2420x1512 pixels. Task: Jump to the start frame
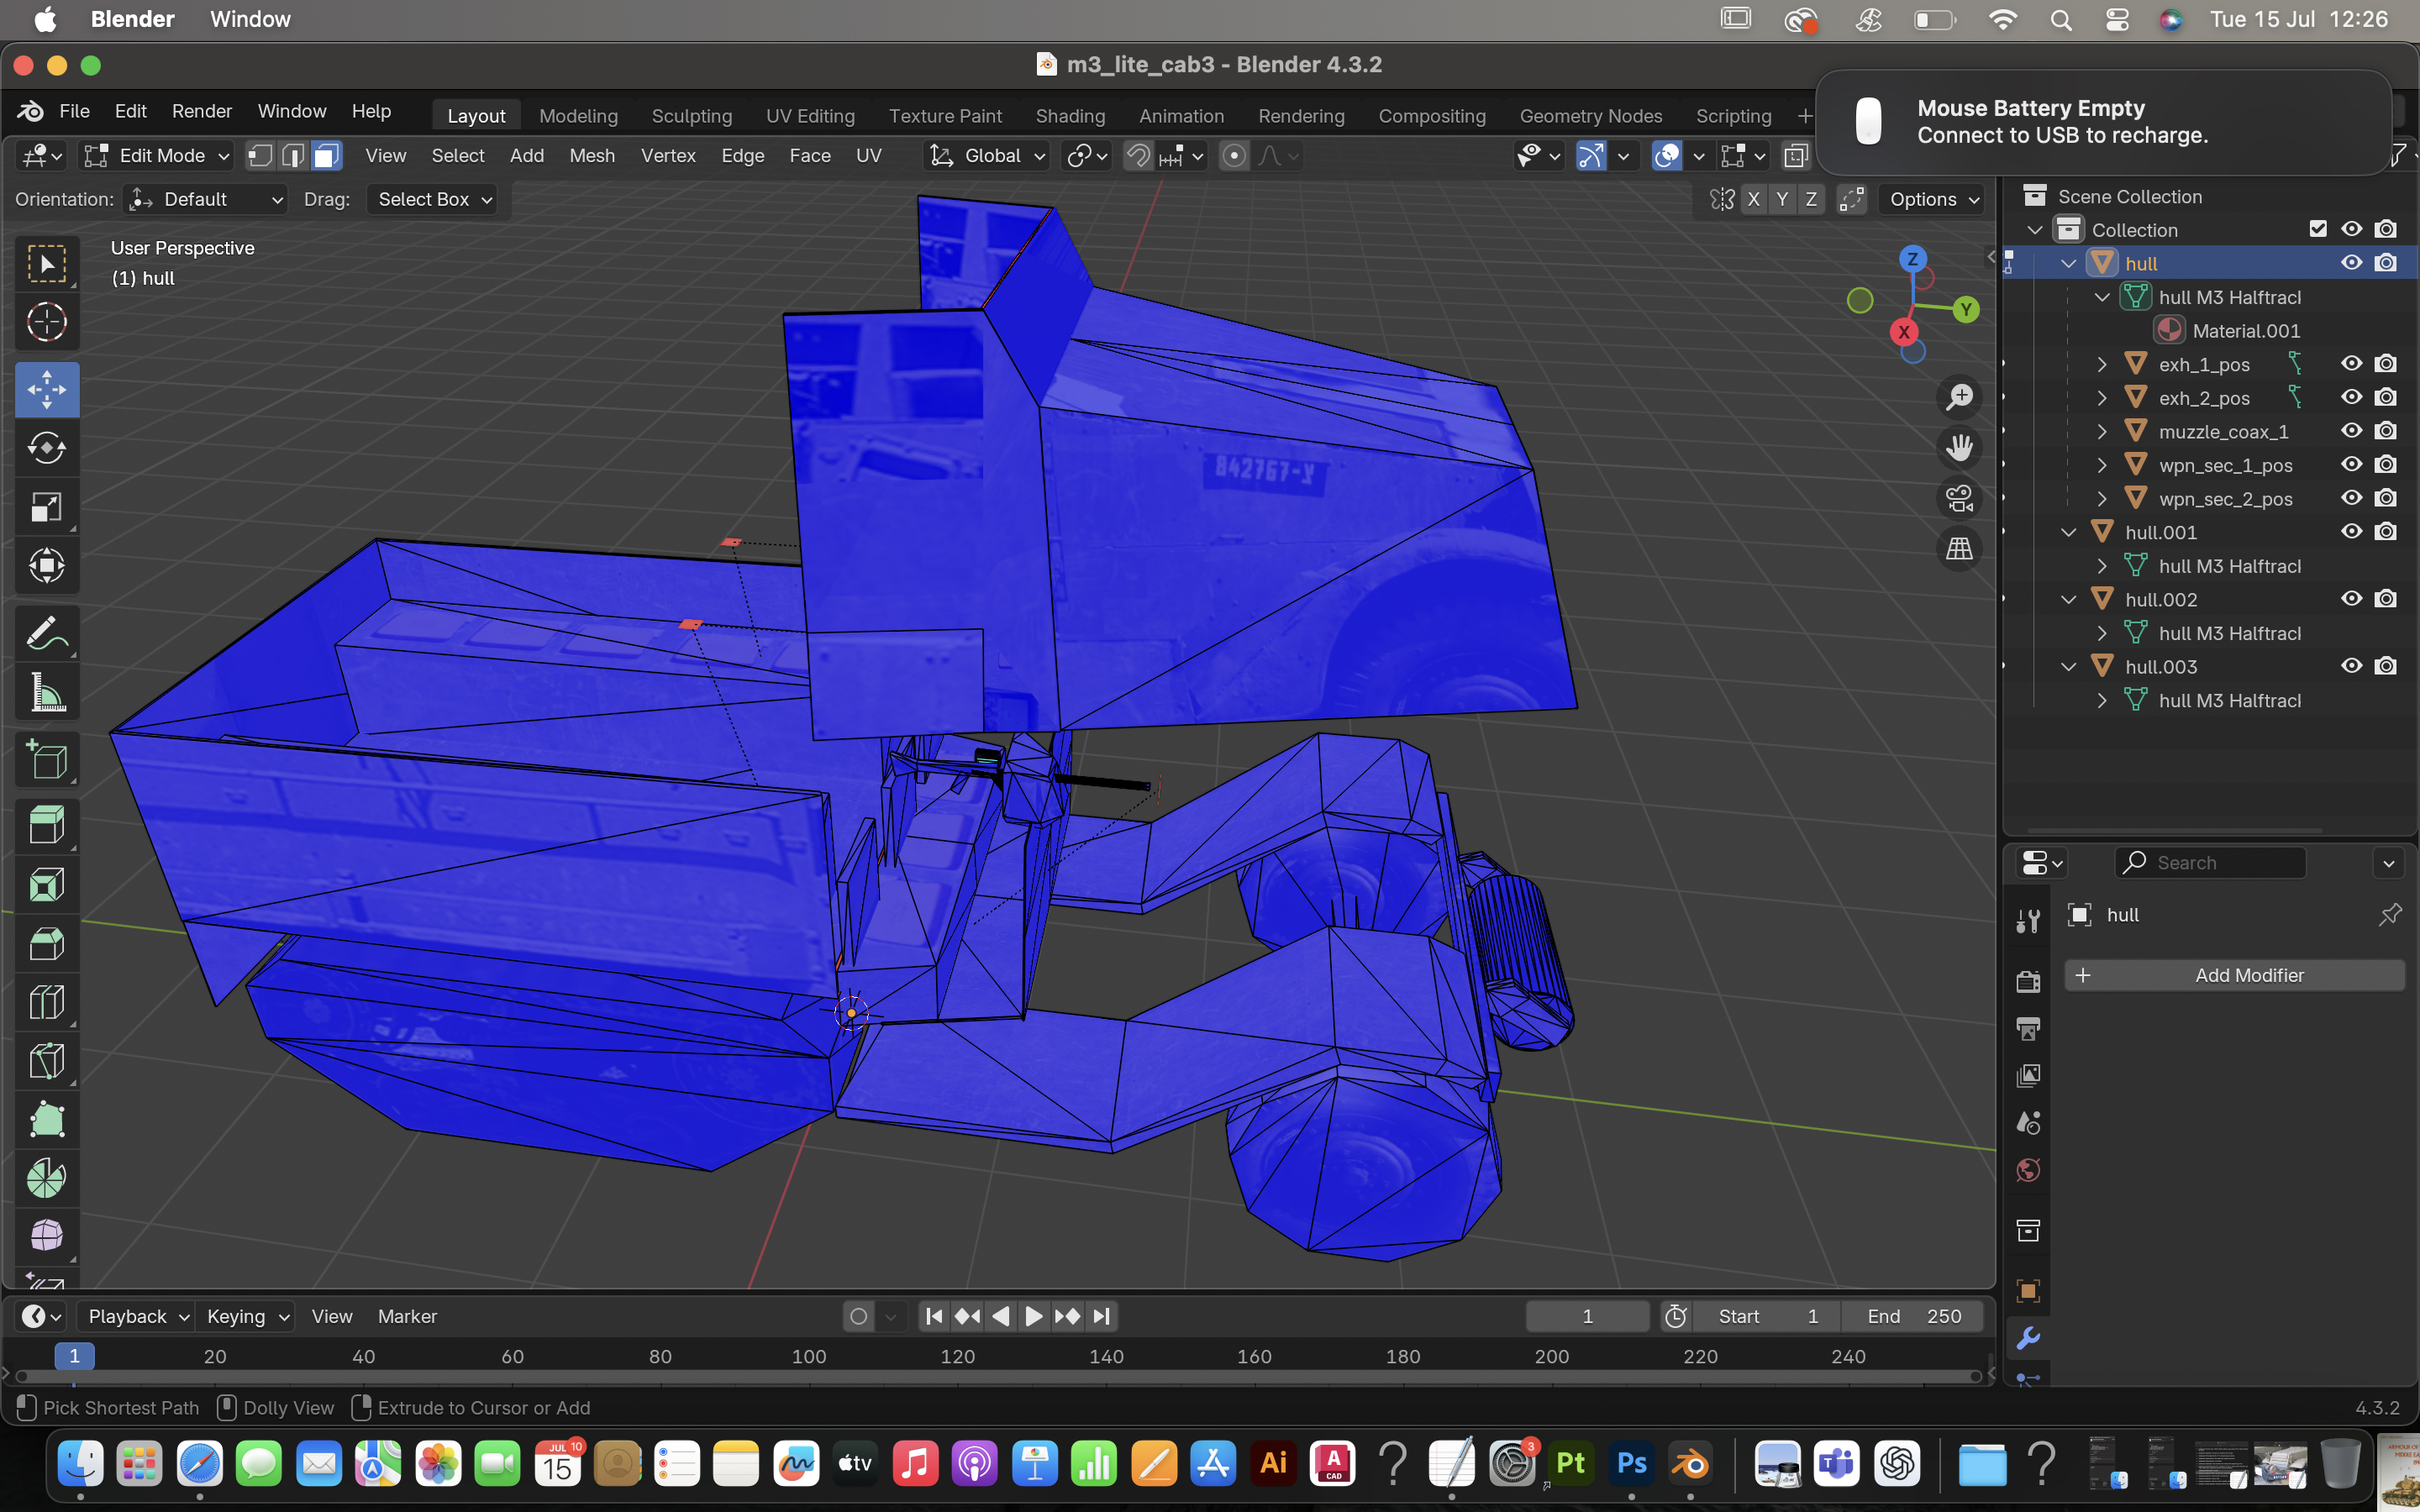point(934,1316)
